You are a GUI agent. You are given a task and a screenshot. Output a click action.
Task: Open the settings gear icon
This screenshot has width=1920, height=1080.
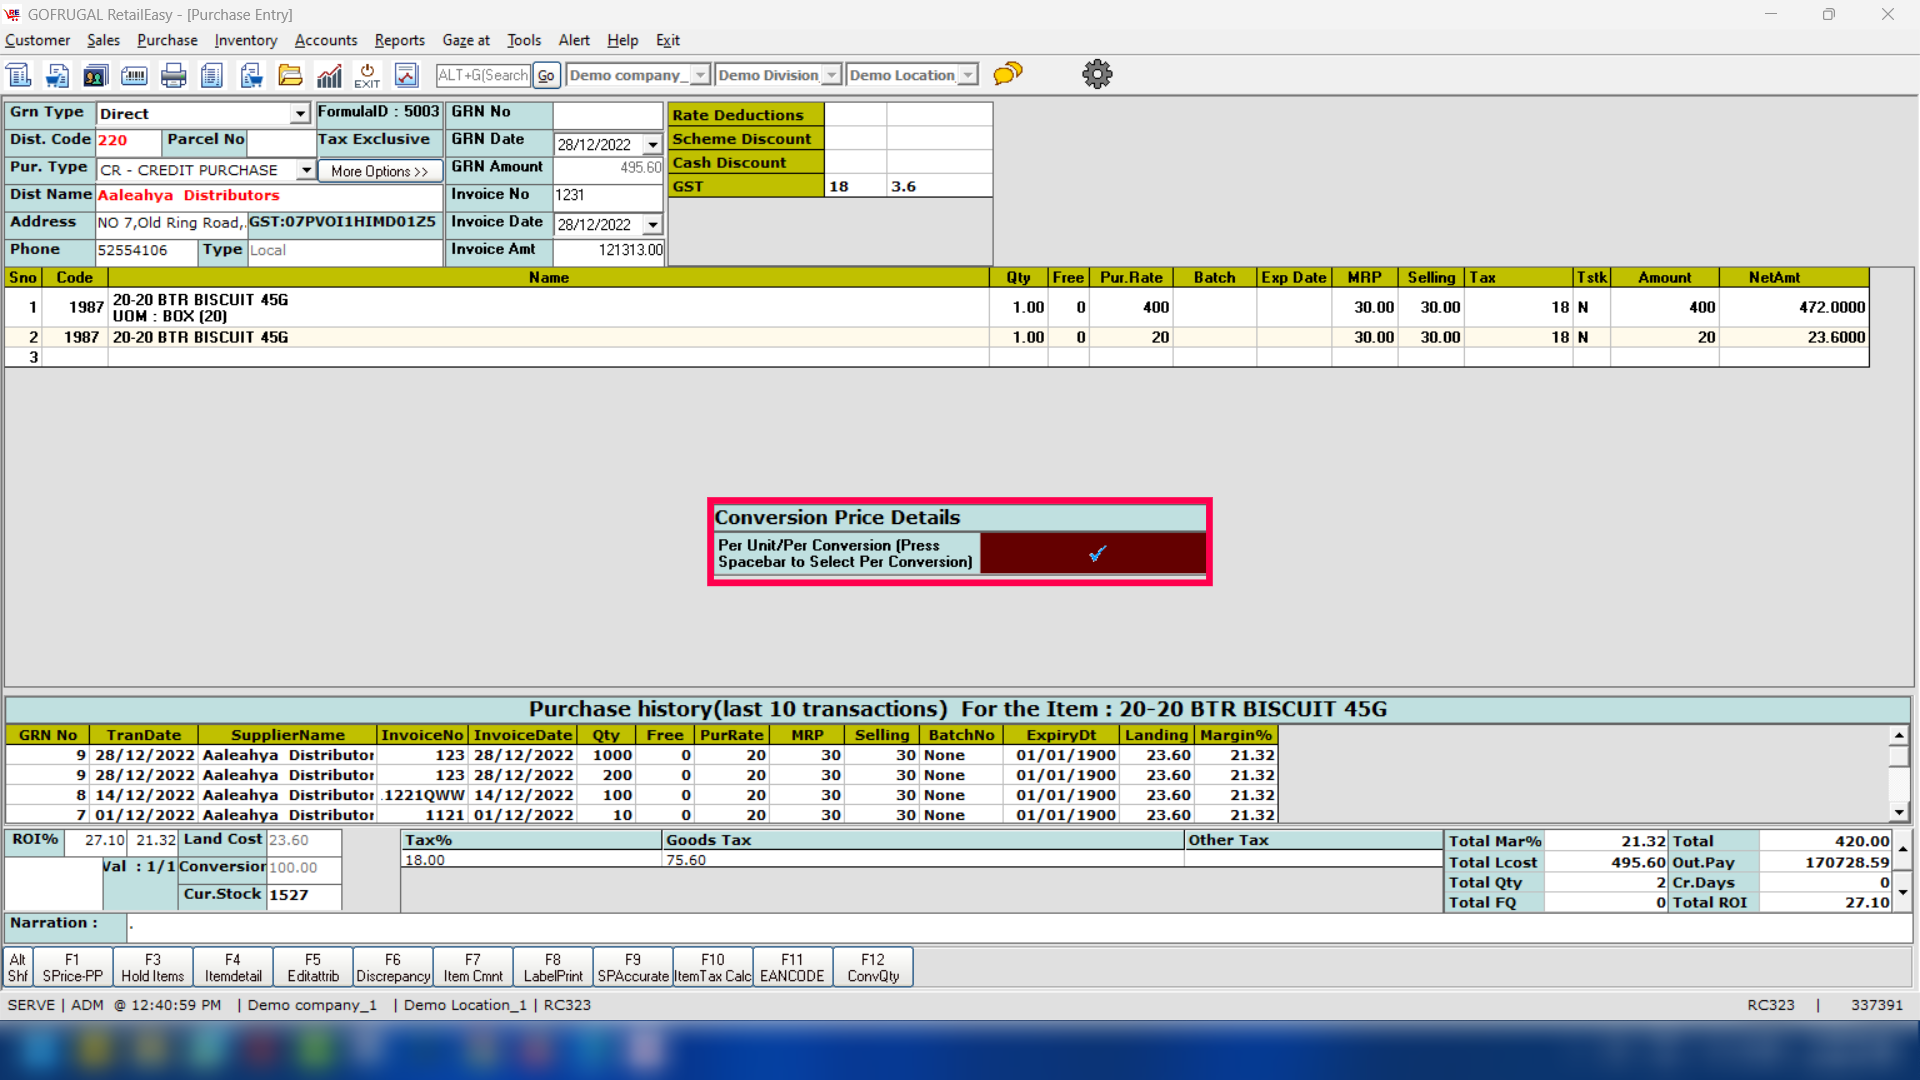pyautogui.click(x=1097, y=74)
